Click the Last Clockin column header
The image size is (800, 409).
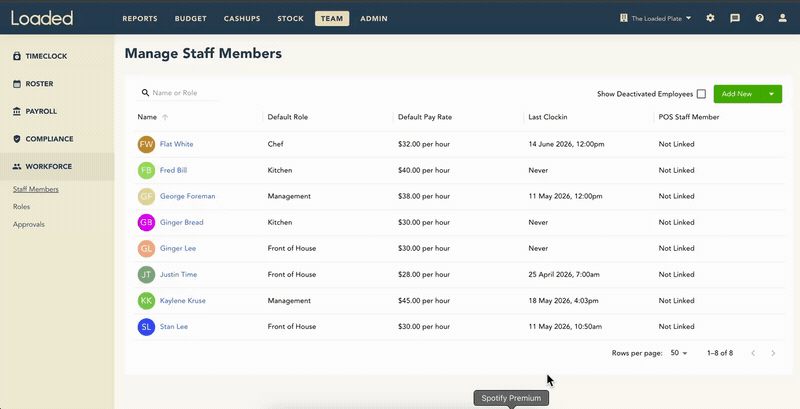pos(548,117)
